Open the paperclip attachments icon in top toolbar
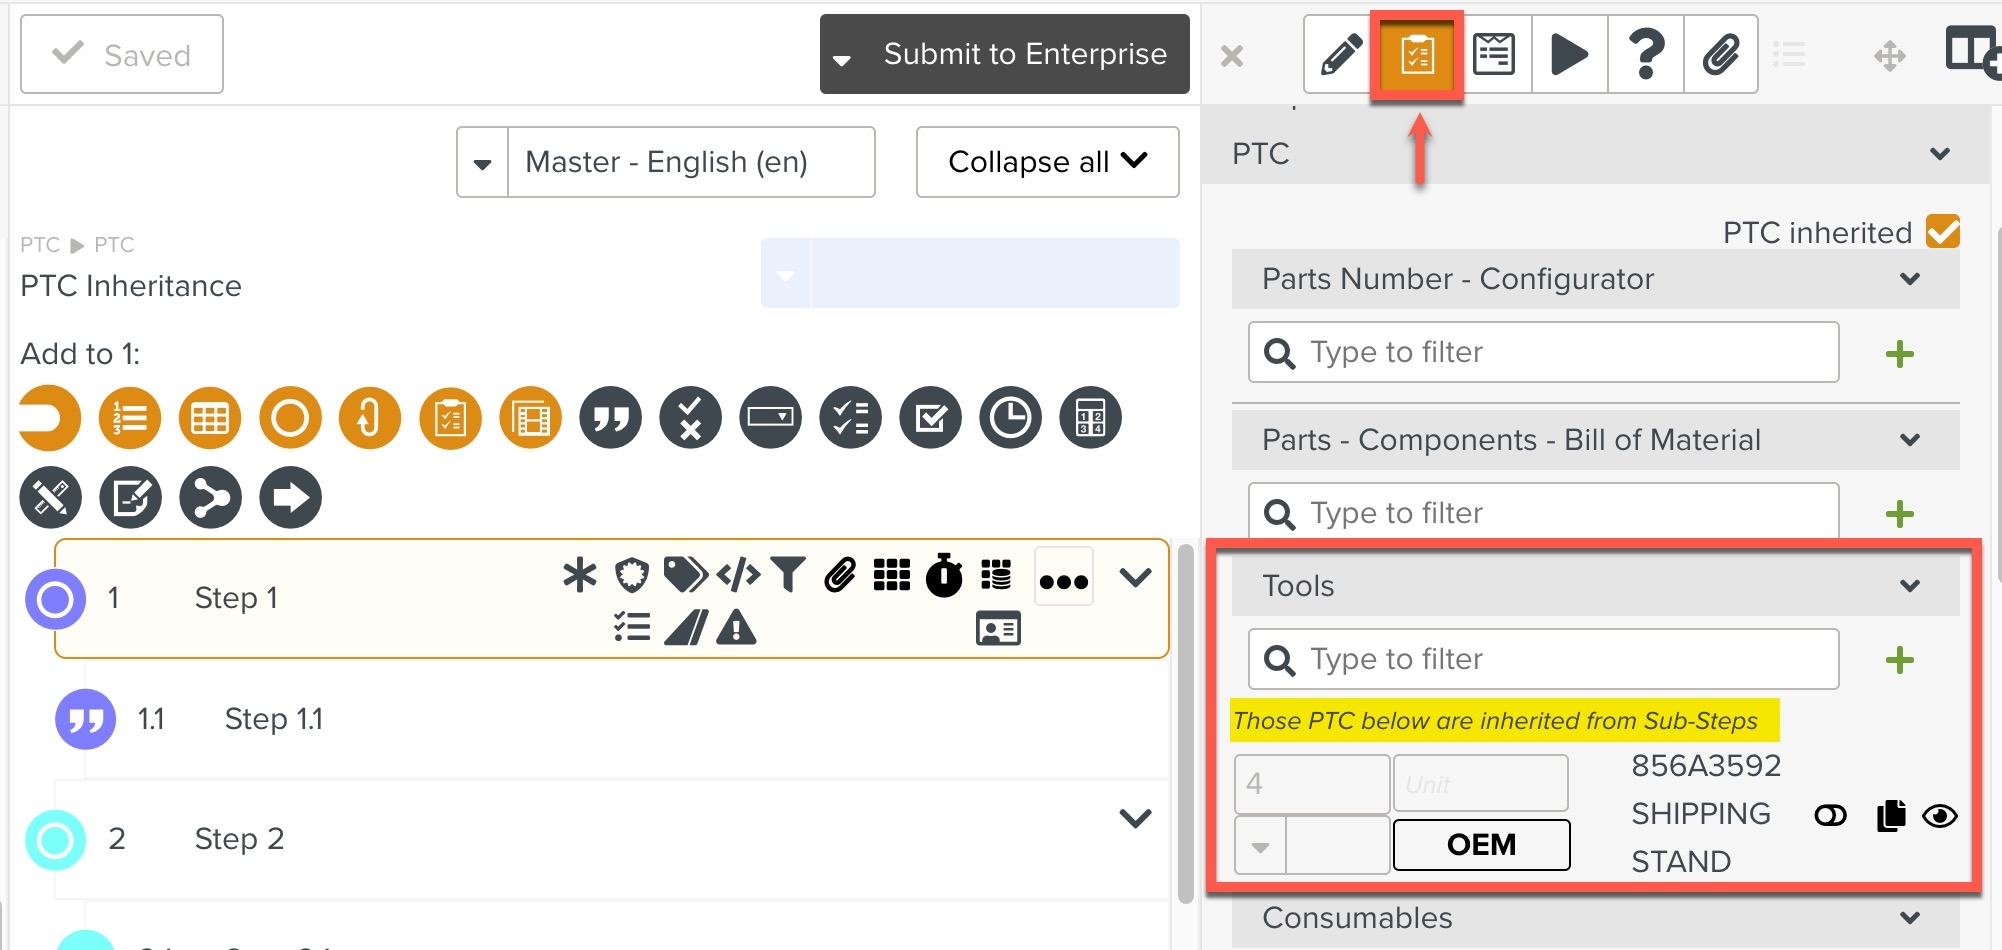The height and width of the screenshot is (950, 2002). pos(1721,54)
